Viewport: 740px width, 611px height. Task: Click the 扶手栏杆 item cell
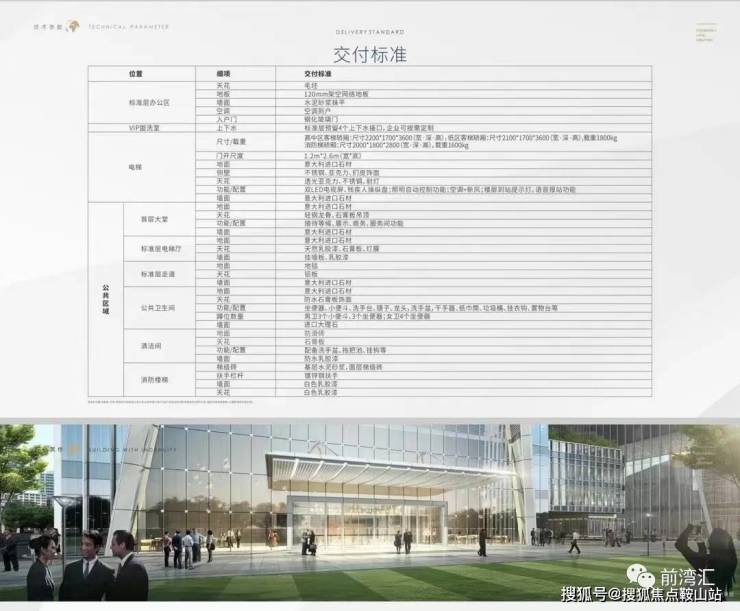pos(230,376)
